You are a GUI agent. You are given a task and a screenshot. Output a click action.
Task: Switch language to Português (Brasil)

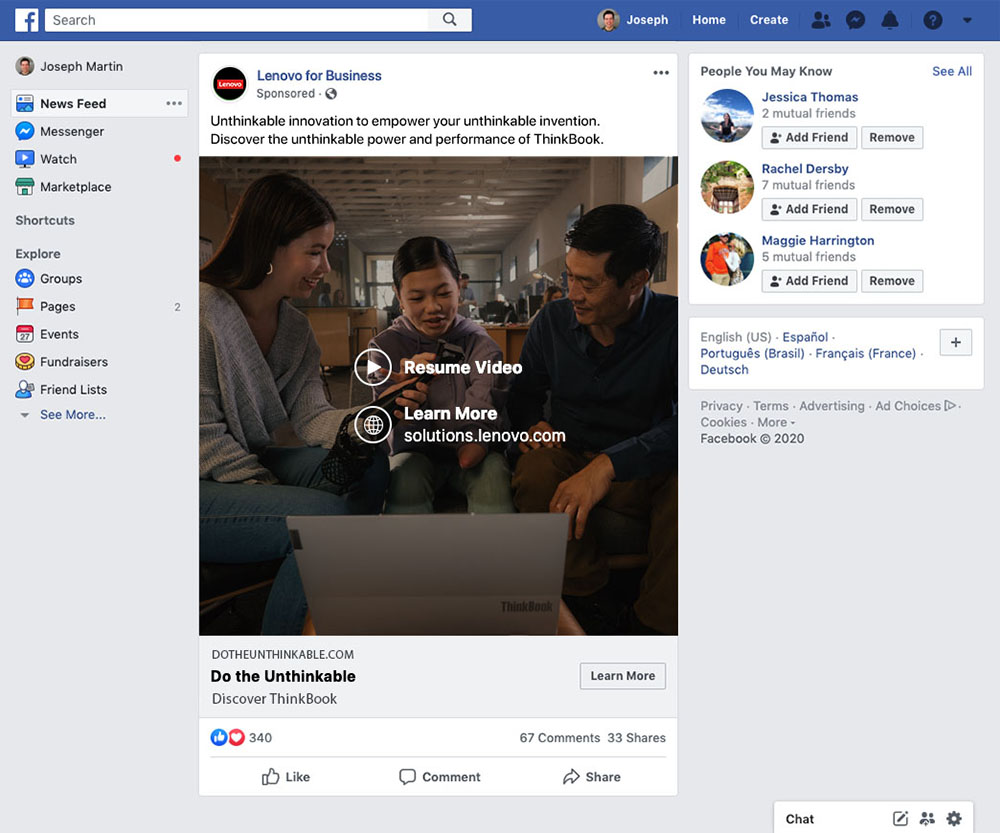pos(752,353)
